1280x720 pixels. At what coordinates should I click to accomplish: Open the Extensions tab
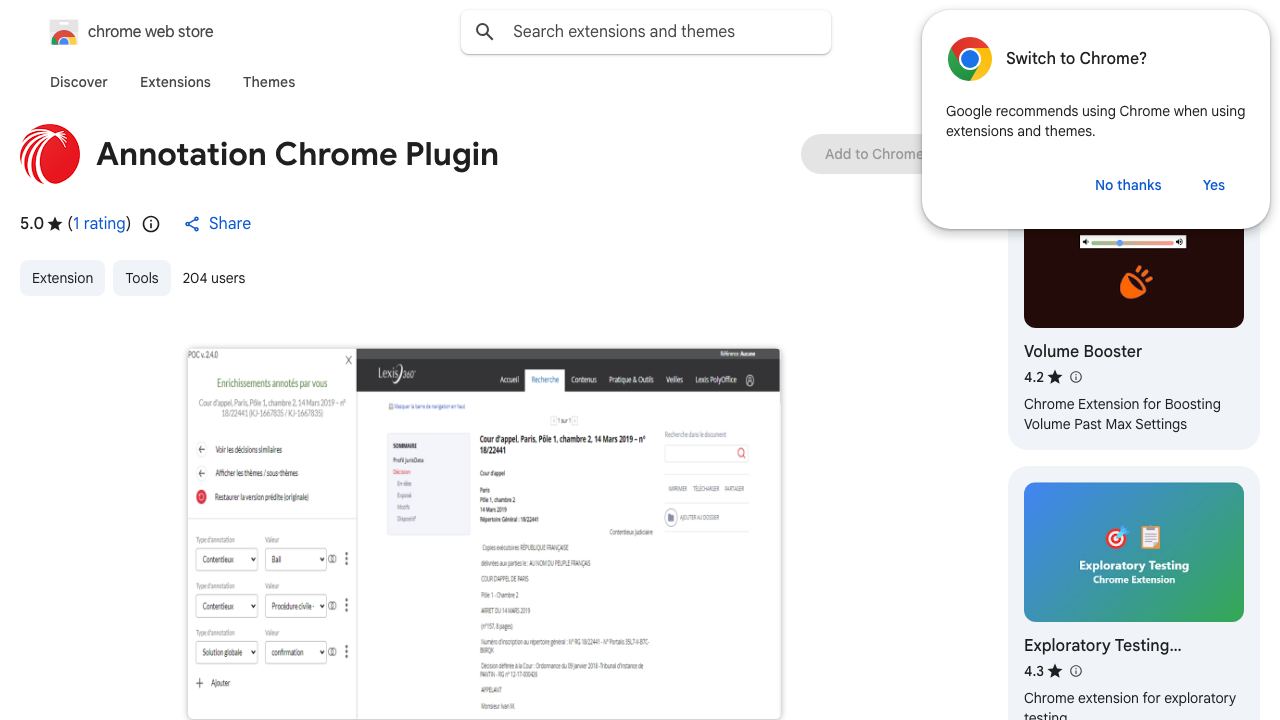175,82
